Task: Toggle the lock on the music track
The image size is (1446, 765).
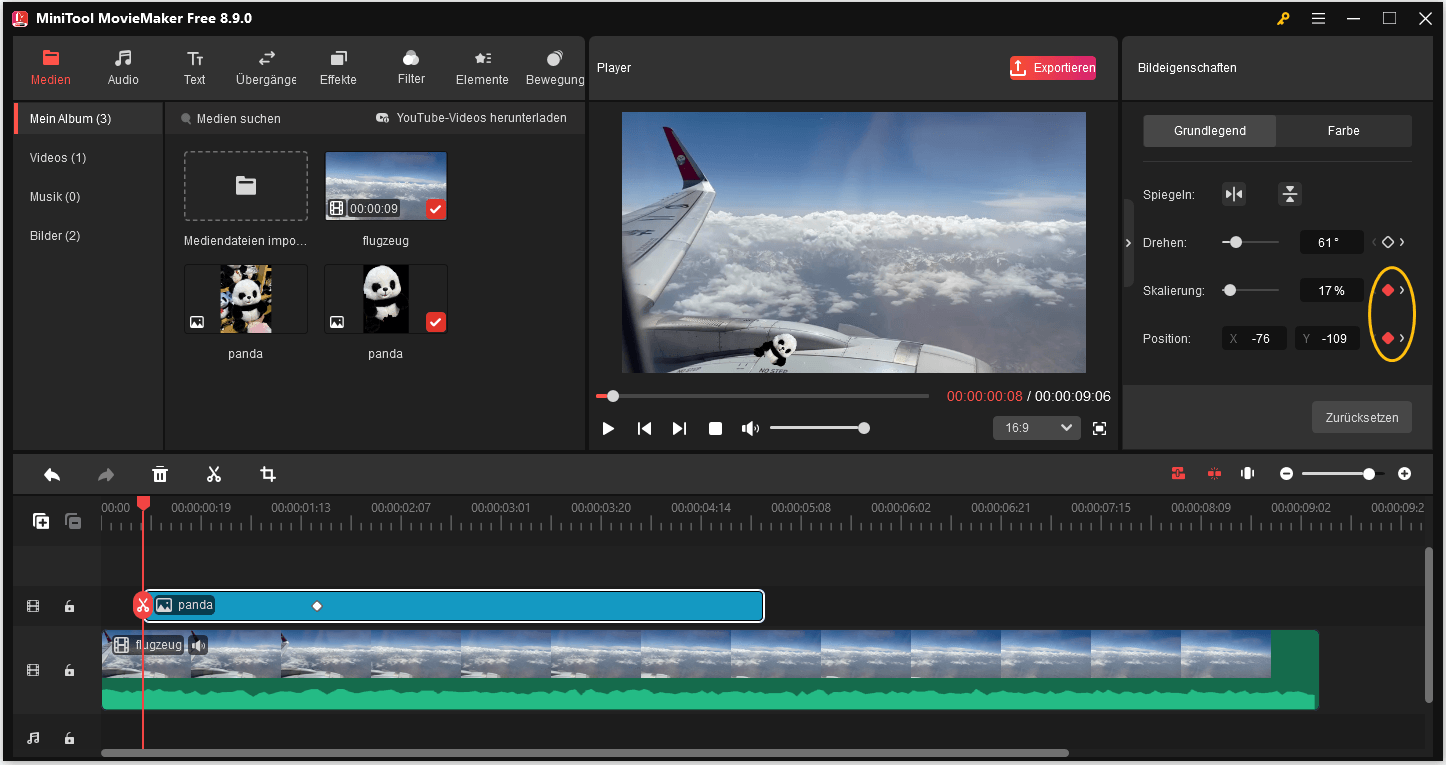Action: [69, 738]
